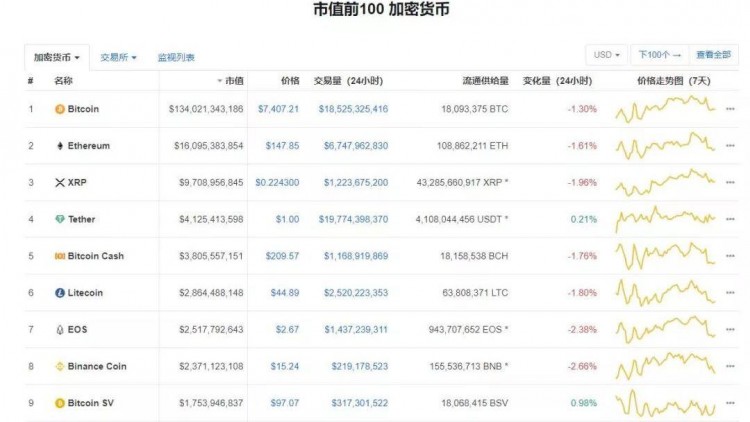The image size is (750, 422).
Task: Click EOS volume $1,437,239,311
Action: [x=356, y=330]
